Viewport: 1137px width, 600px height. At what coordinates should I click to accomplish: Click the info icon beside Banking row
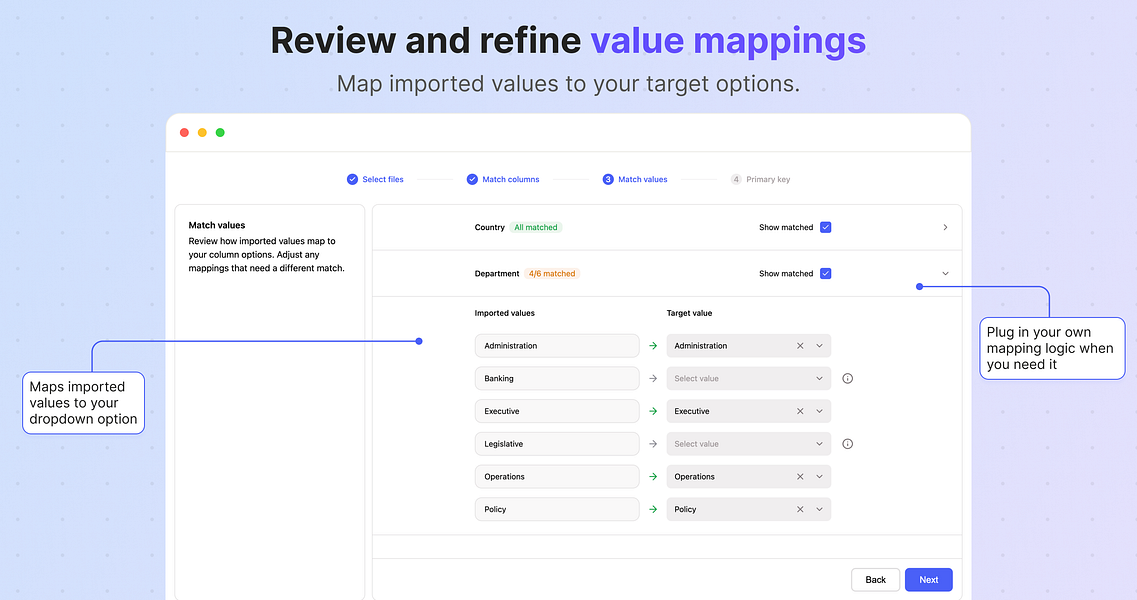(x=847, y=379)
